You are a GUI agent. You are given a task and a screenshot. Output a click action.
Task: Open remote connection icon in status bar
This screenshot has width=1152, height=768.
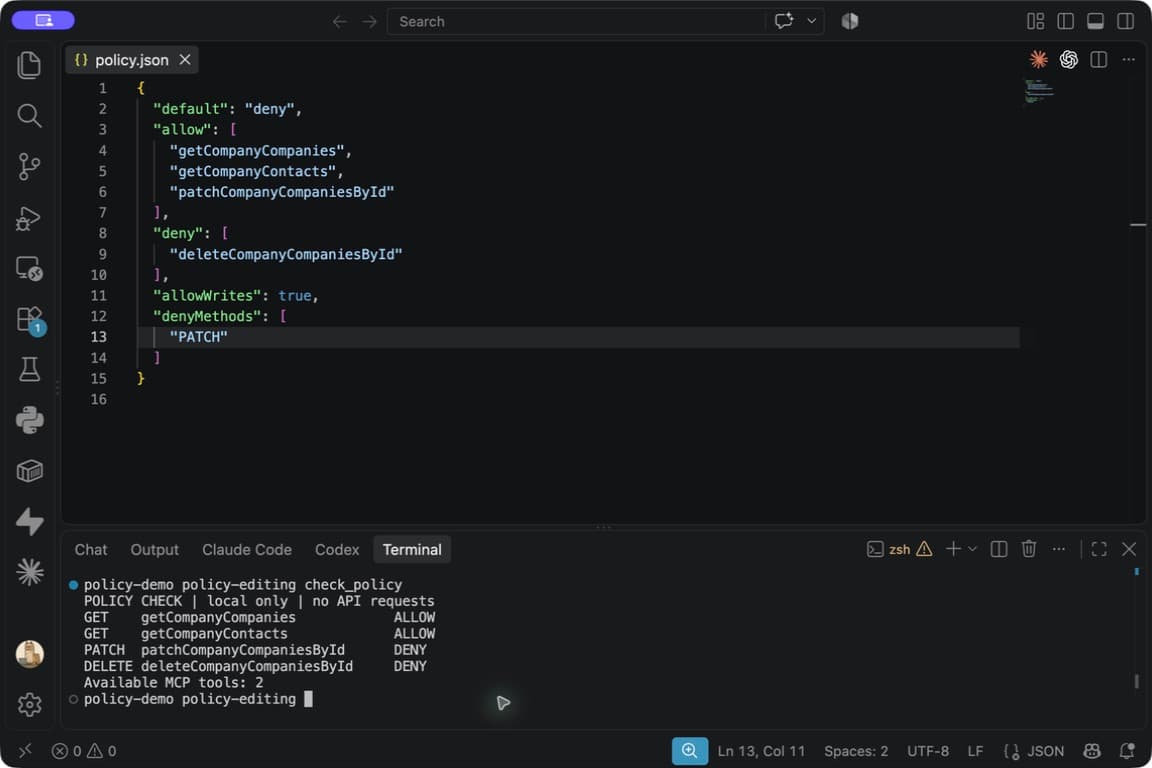(25, 750)
